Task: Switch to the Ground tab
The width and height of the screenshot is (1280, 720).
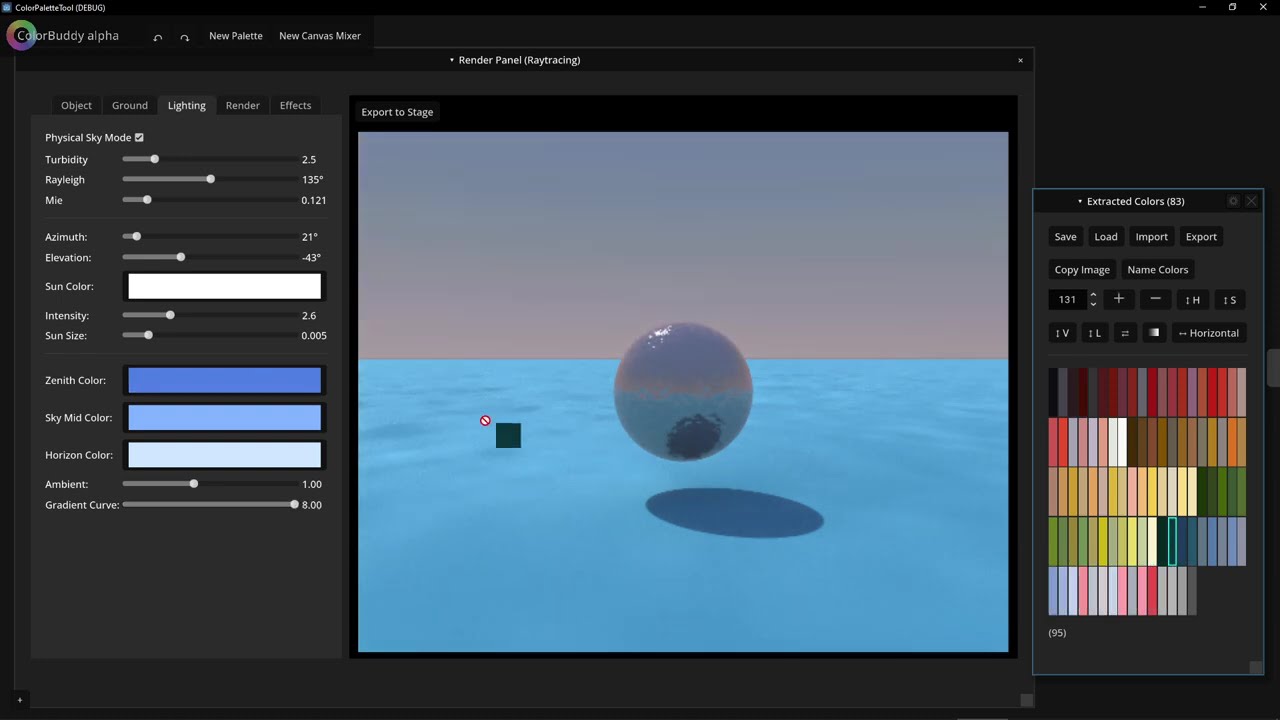Action: (x=130, y=105)
